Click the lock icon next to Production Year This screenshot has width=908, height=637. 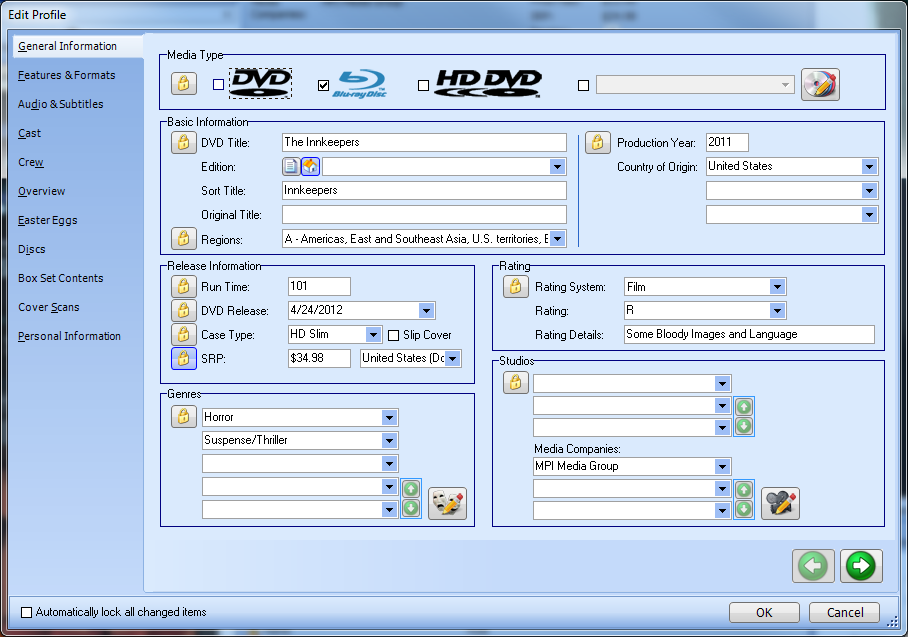click(x=597, y=143)
